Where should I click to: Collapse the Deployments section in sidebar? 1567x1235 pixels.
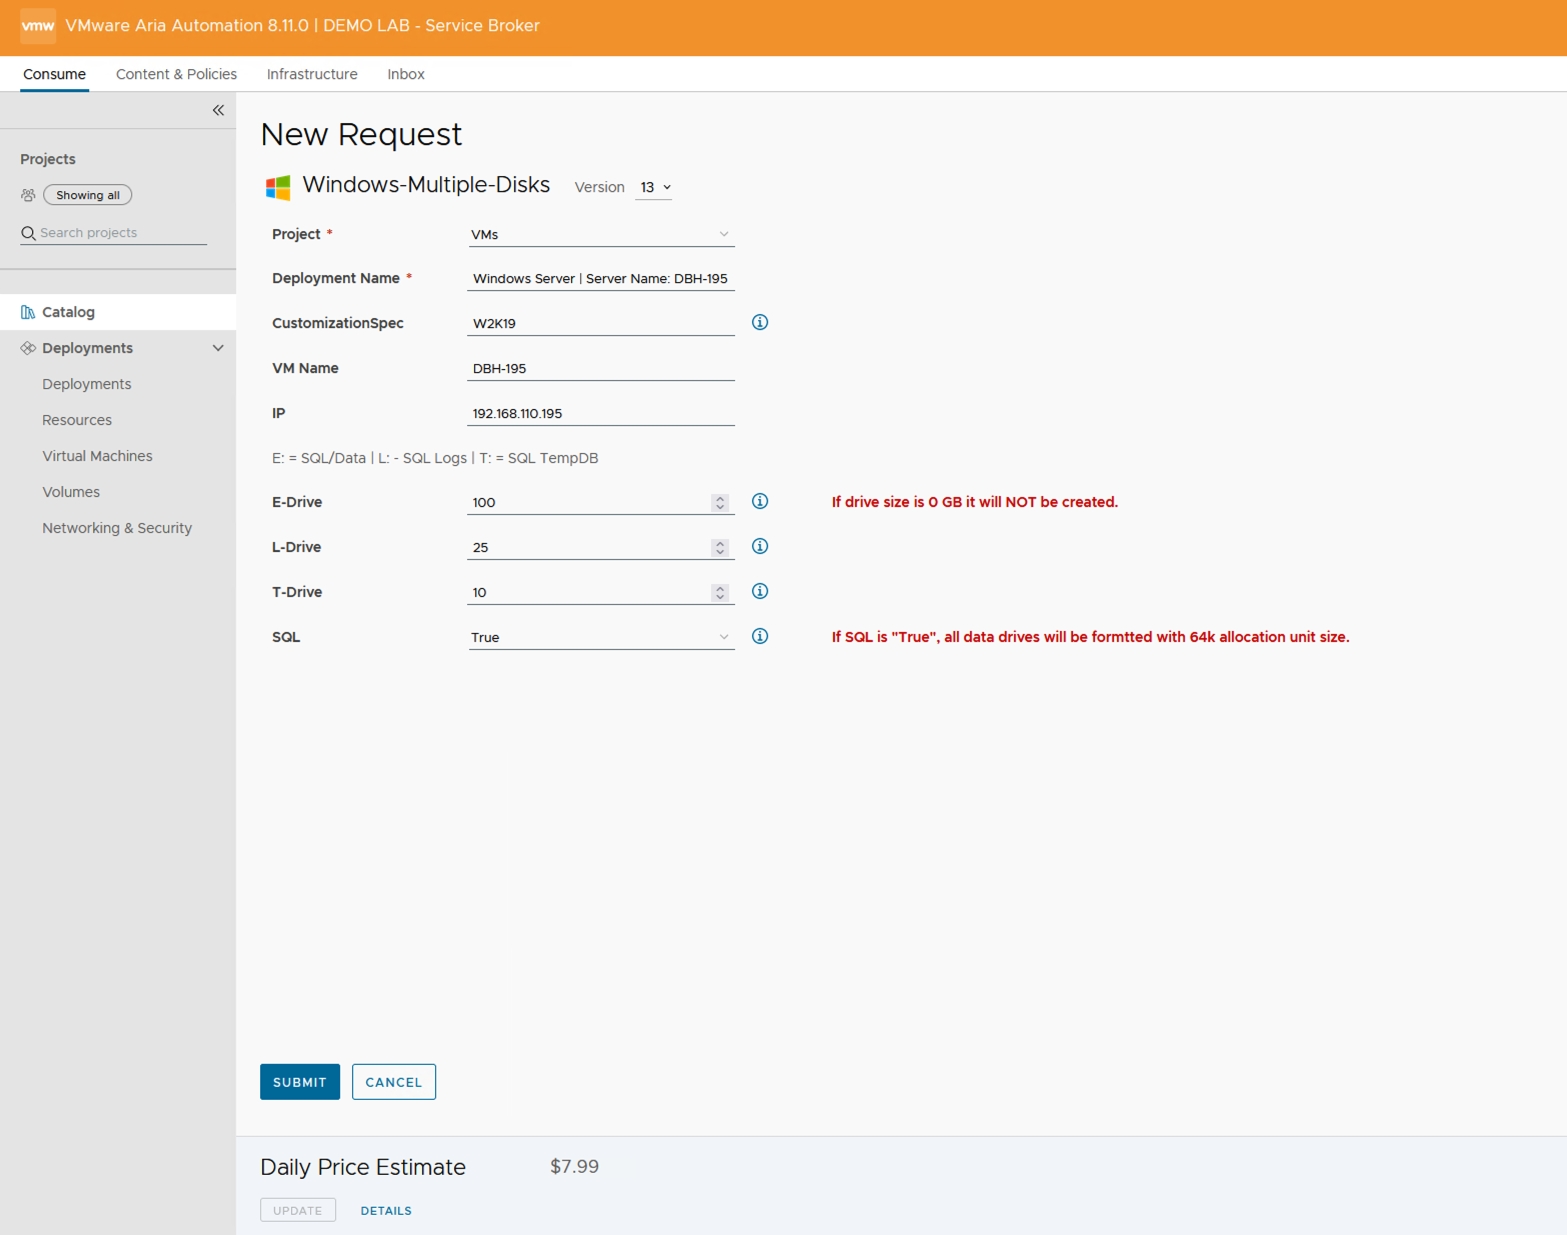click(218, 348)
